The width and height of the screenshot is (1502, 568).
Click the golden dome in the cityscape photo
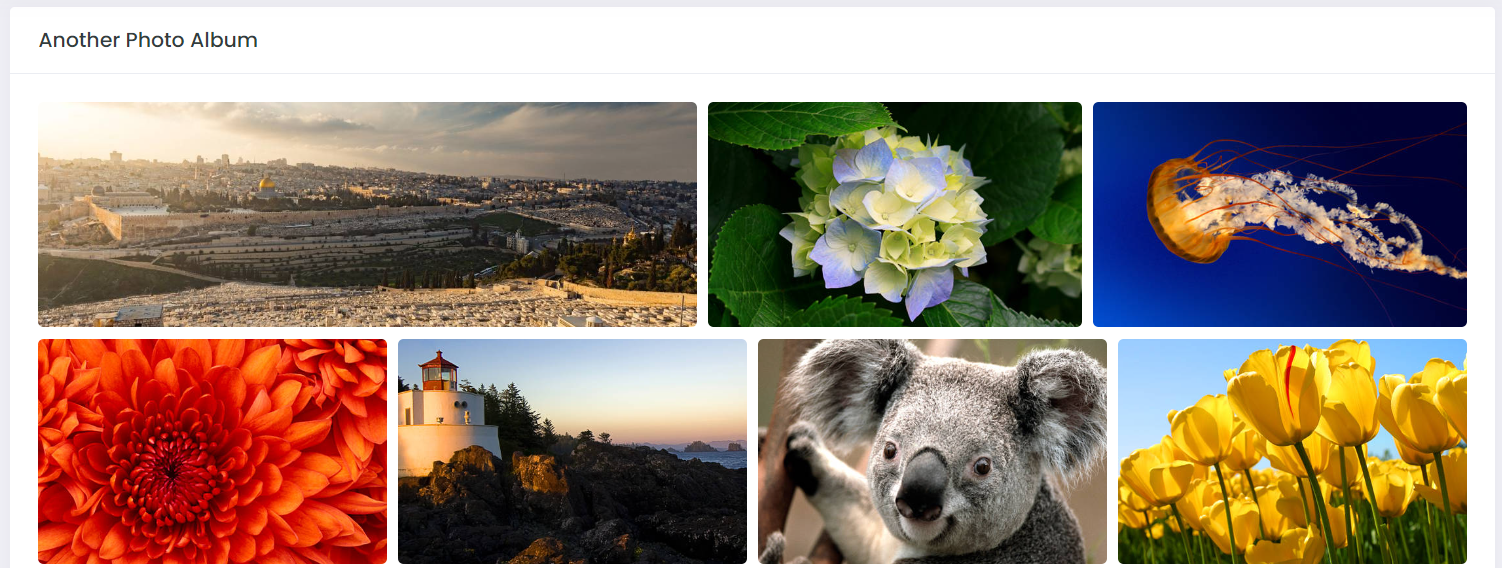click(x=267, y=184)
